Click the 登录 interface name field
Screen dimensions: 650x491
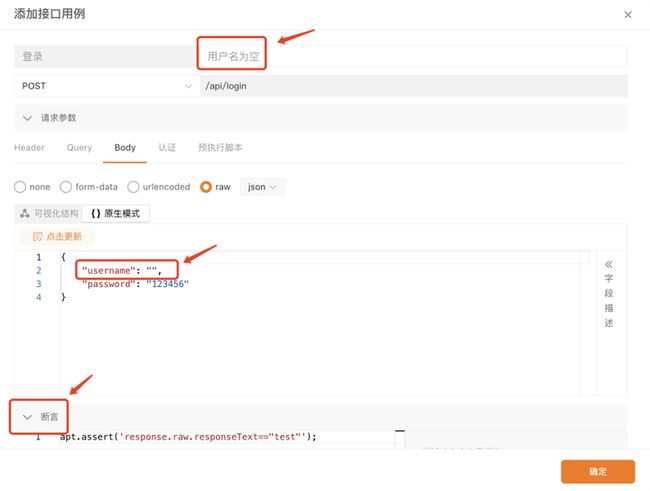[105, 56]
